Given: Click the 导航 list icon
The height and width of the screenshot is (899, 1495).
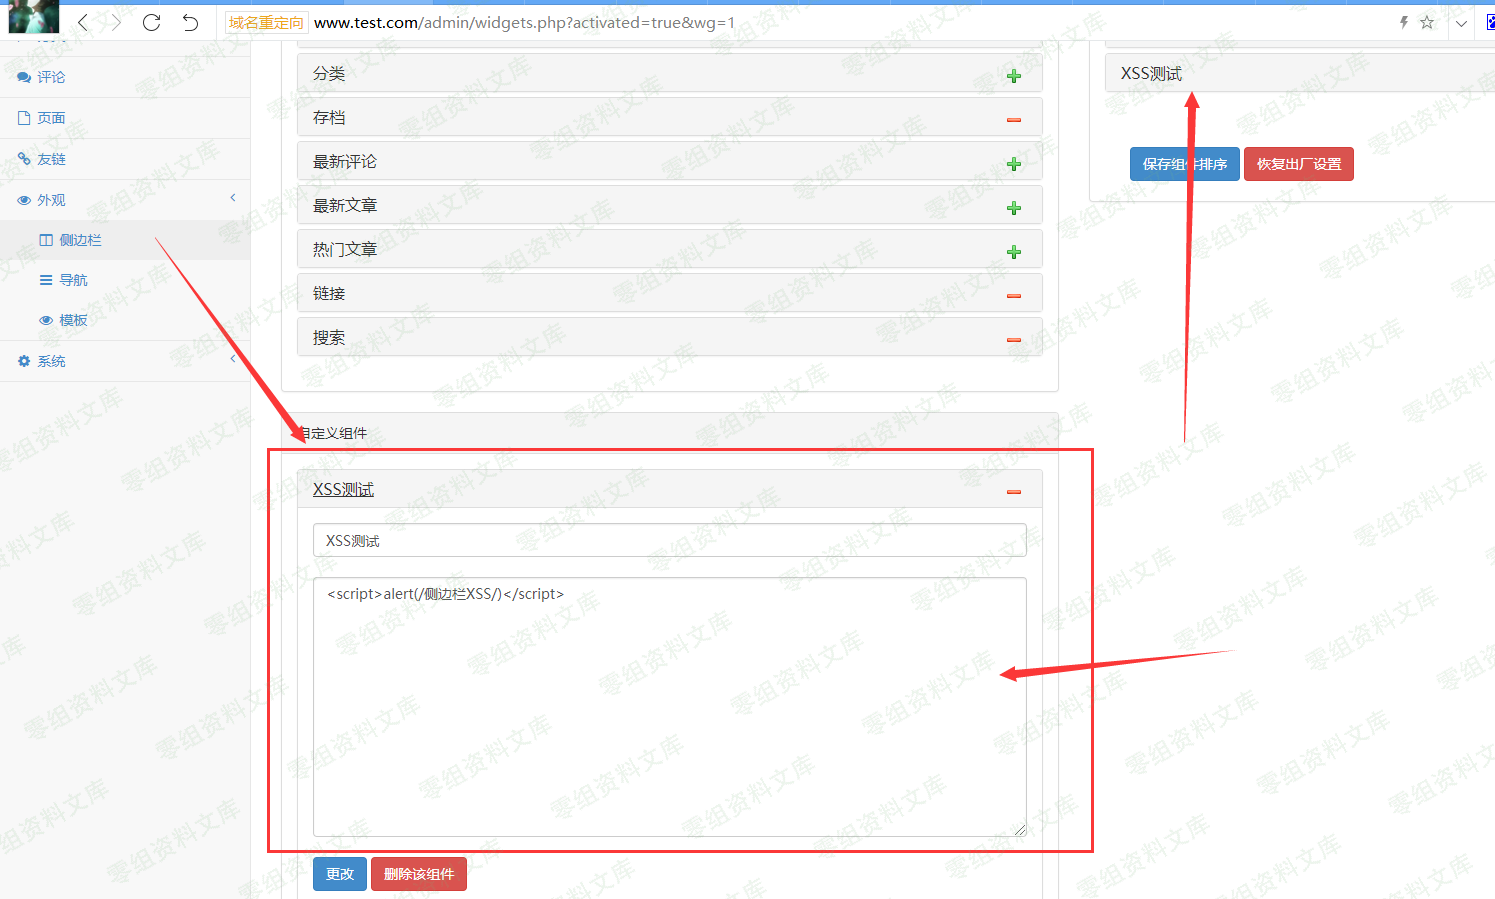Looking at the screenshot, I should [x=44, y=279].
